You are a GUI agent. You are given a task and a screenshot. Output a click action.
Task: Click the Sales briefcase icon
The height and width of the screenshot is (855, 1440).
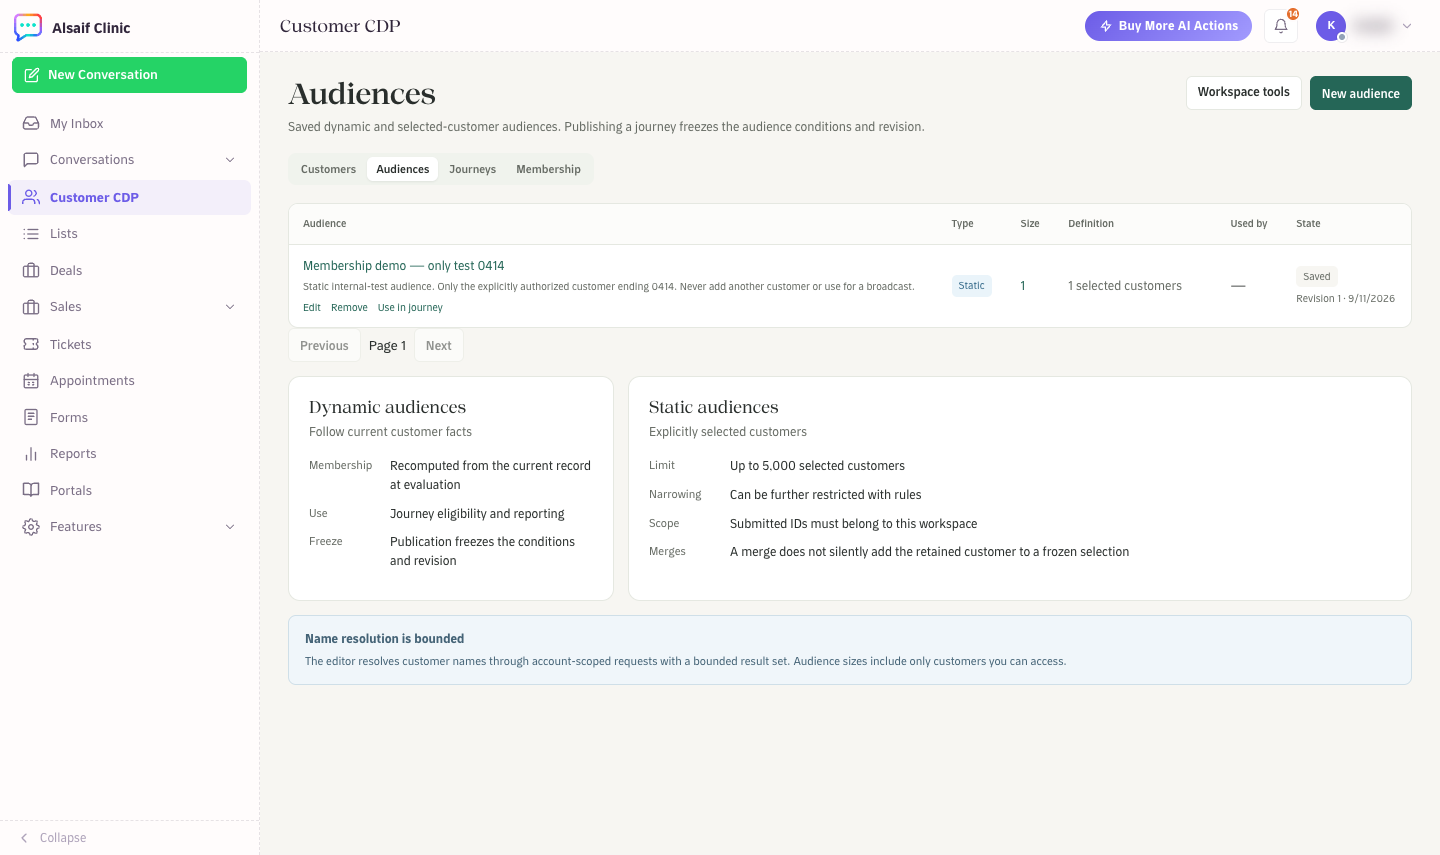(x=31, y=307)
